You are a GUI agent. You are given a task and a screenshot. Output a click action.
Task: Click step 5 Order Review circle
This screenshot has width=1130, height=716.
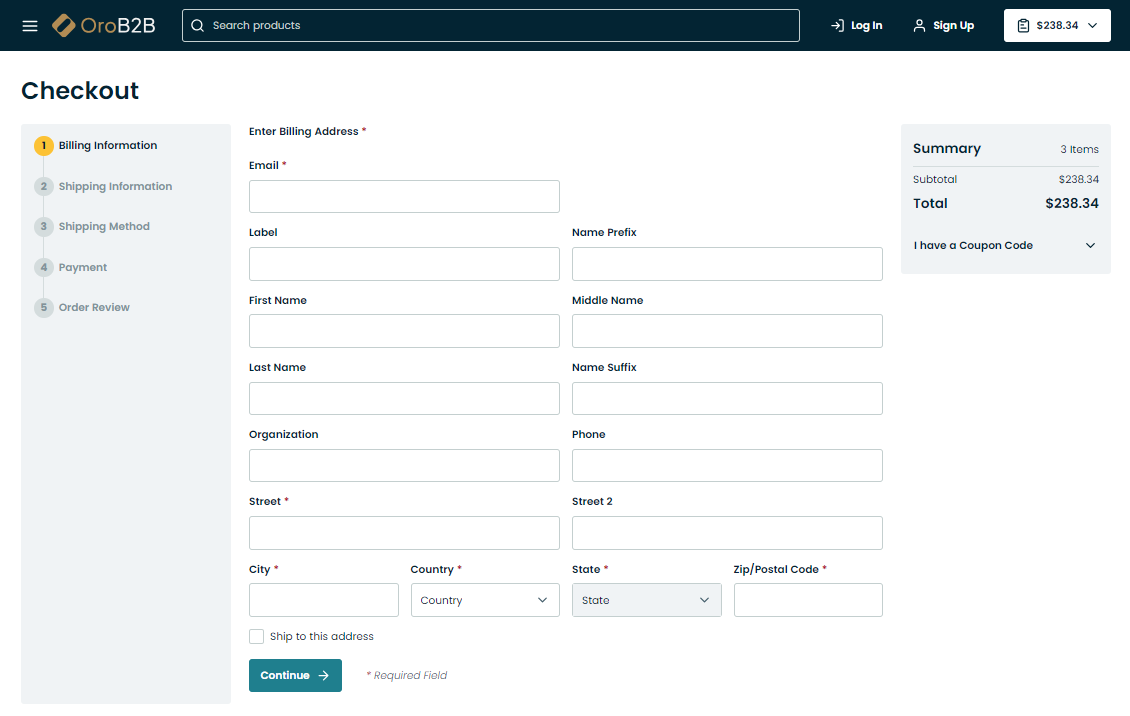click(x=44, y=308)
